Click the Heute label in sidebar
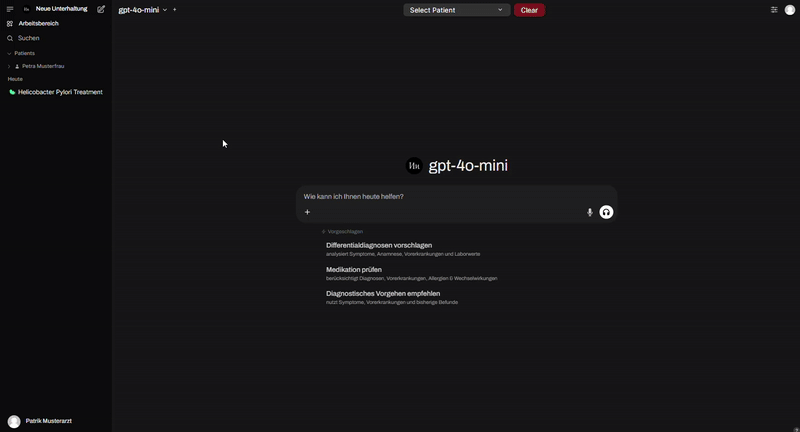 tap(15, 79)
